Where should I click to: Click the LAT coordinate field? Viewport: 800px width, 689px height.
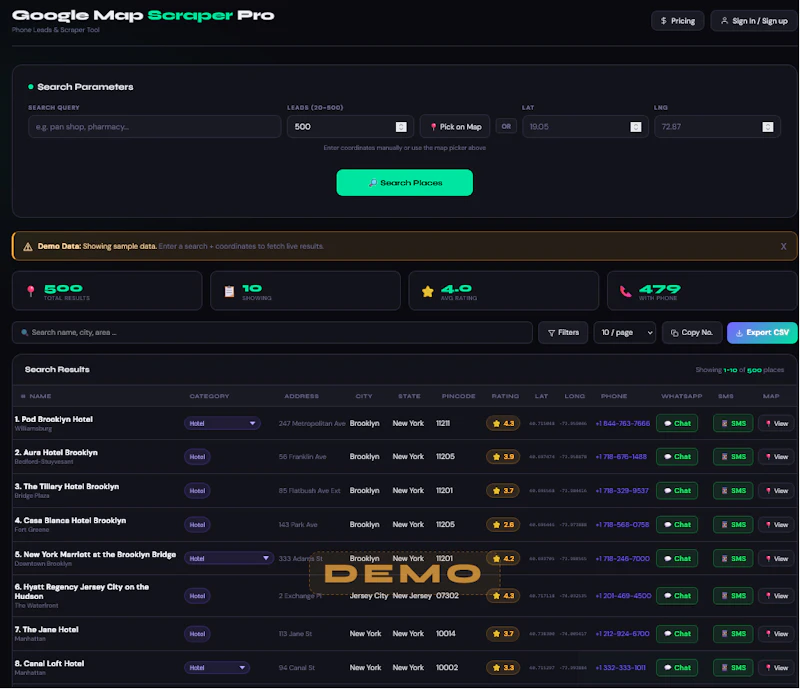(x=585, y=127)
